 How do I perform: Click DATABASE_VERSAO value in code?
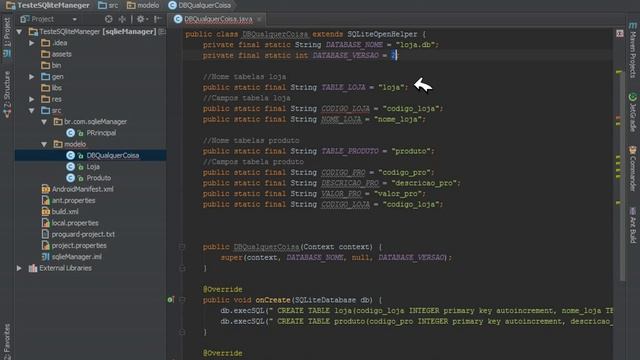(x=393, y=55)
